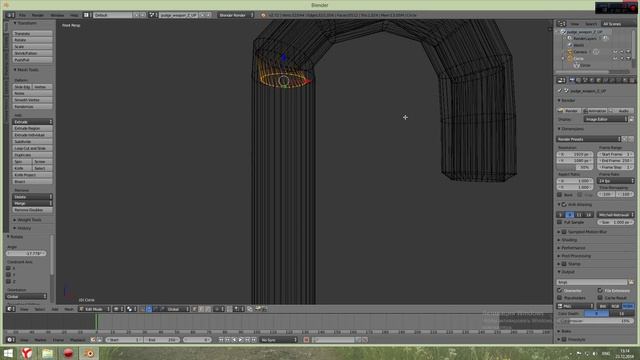
Task: Open the Edit Mode selector
Action: coord(94,309)
